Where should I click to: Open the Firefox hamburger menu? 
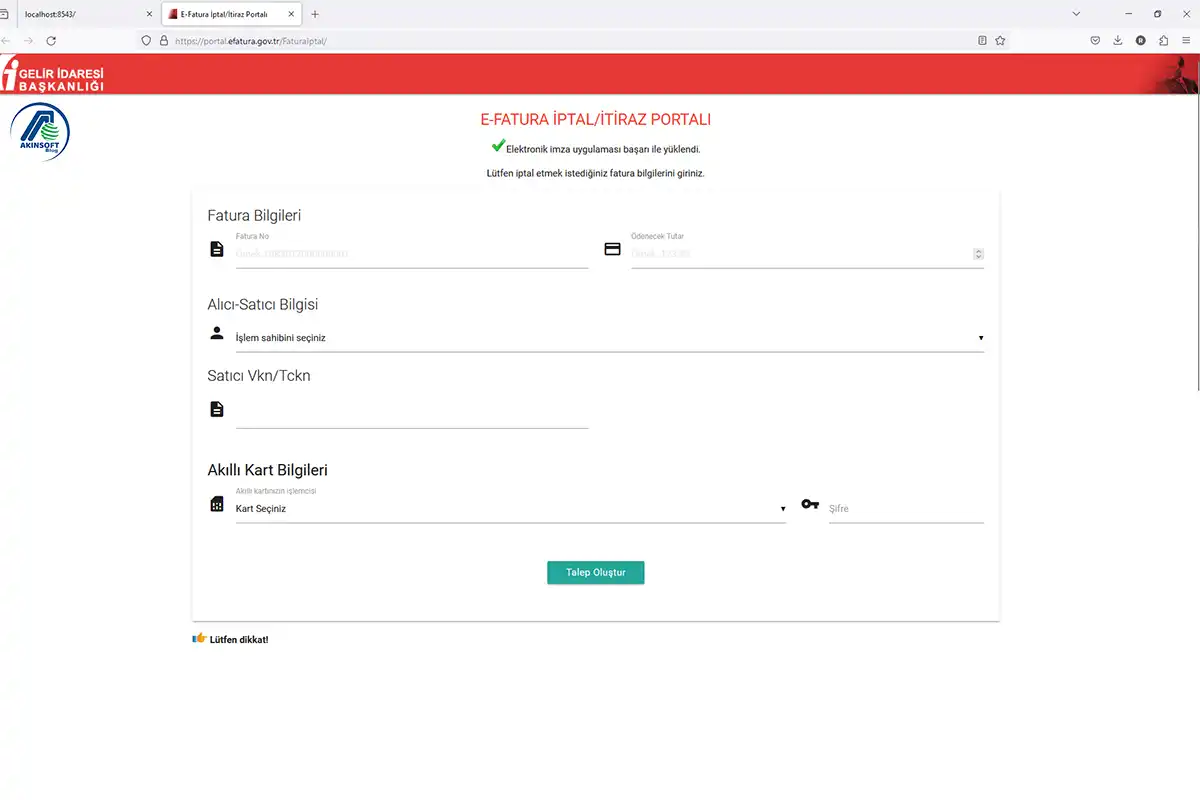click(1187, 41)
